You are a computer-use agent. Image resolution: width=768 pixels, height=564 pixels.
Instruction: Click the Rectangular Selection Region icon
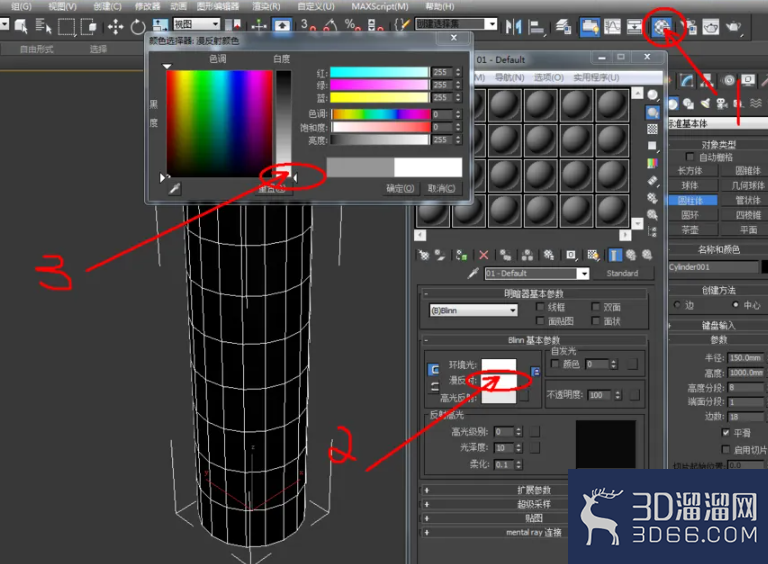[67, 26]
